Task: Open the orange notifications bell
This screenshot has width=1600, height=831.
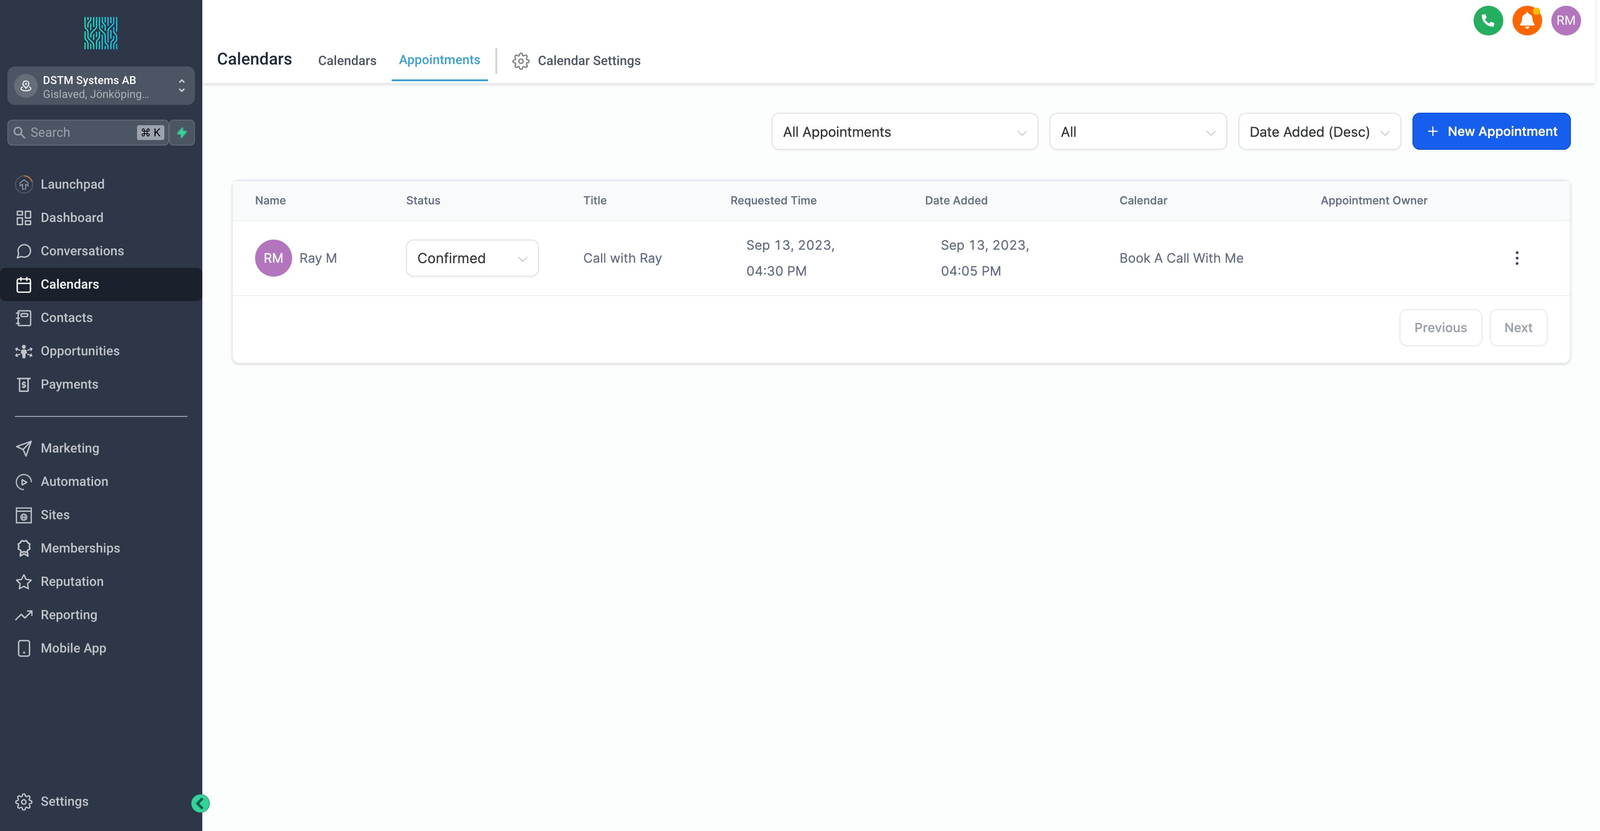Action: [1527, 20]
